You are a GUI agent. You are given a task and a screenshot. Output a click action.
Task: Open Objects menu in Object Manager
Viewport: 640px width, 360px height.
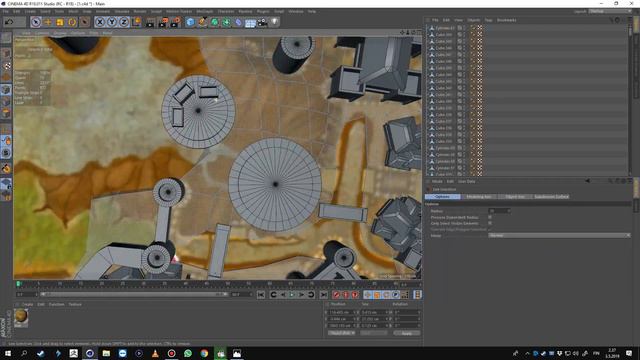tap(473, 20)
